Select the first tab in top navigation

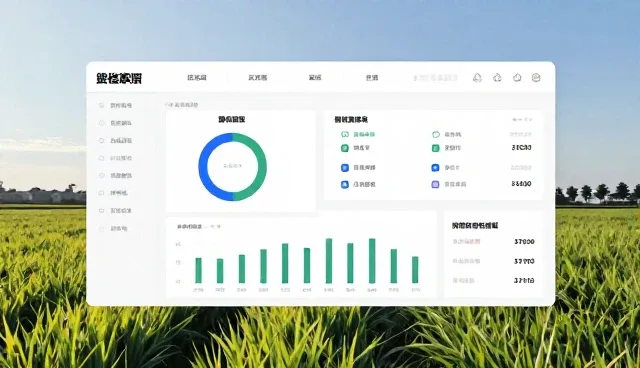point(197,78)
